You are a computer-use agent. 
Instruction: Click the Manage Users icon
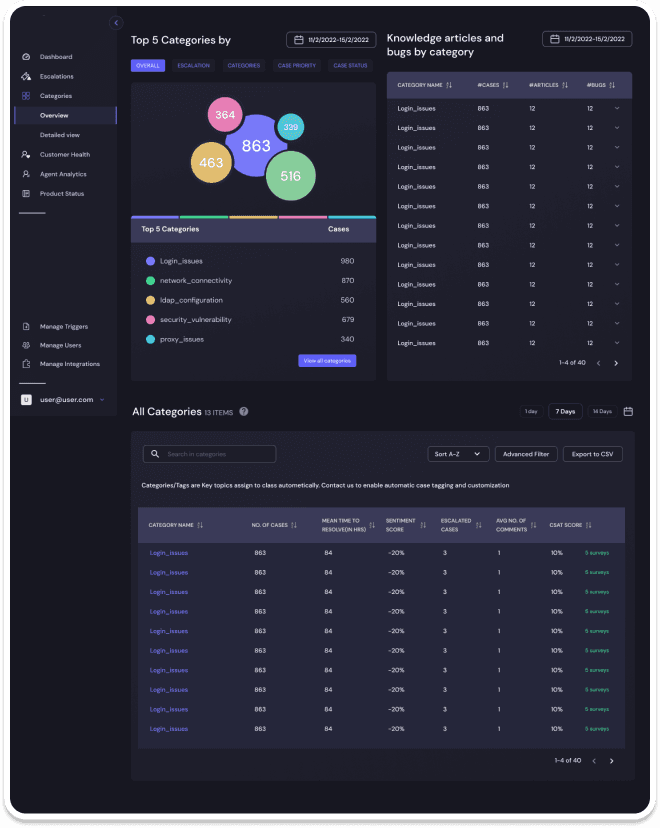pos(26,345)
